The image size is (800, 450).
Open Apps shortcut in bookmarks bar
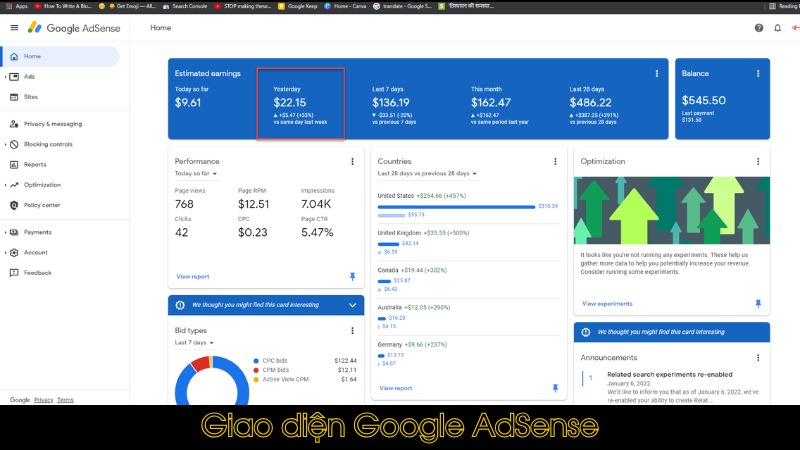17,6
